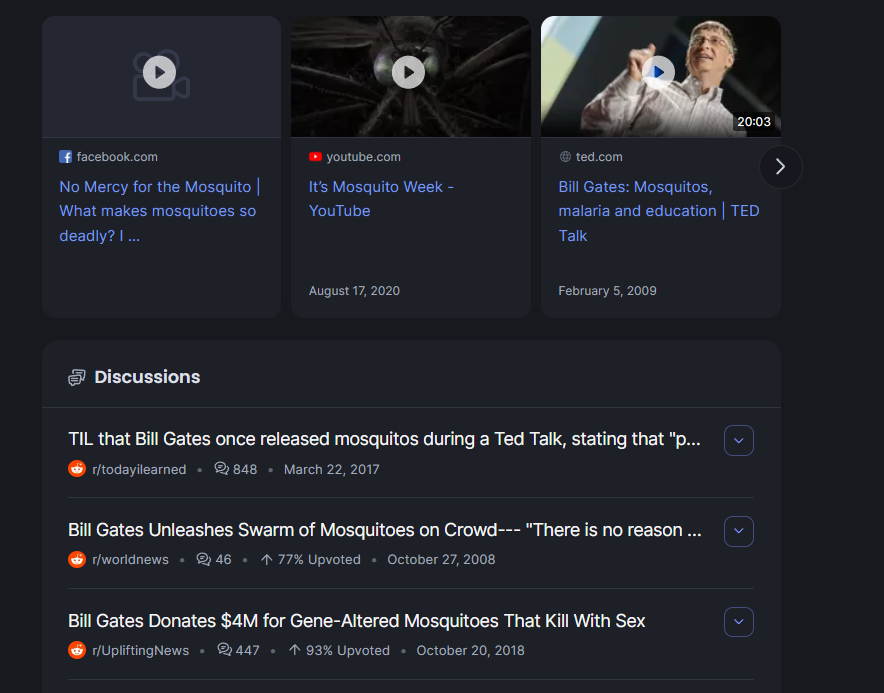Click the Reddit icon beside r/worldnews
This screenshot has width=884, height=693.
coord(77,559)
